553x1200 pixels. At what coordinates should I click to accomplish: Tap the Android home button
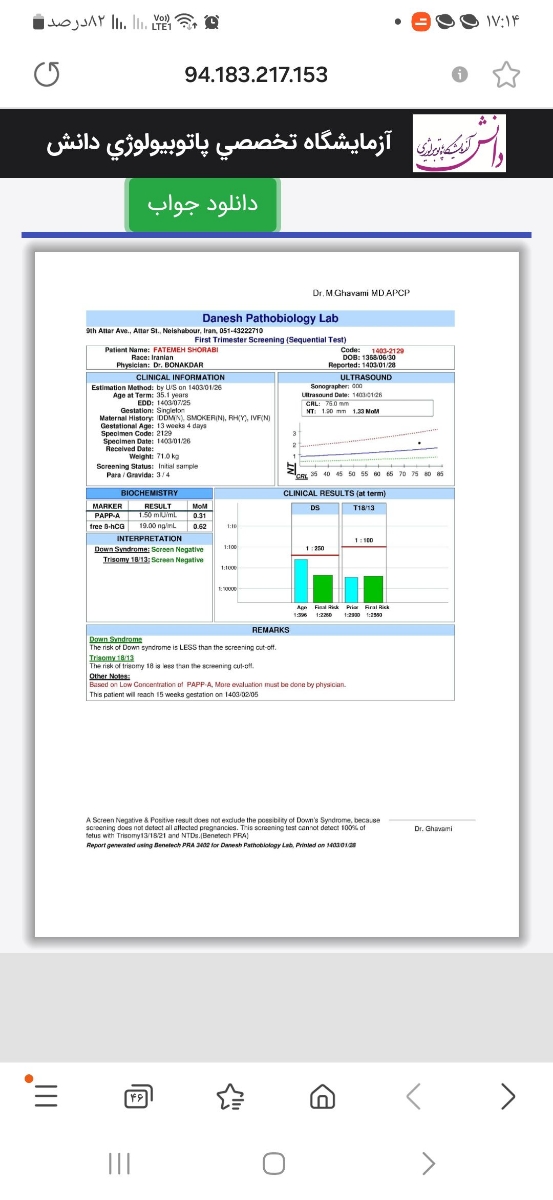(274, 1162)
